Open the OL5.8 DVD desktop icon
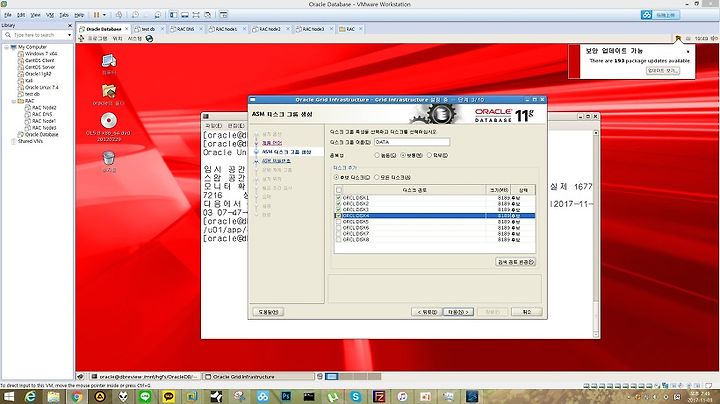 pos(109,126)
